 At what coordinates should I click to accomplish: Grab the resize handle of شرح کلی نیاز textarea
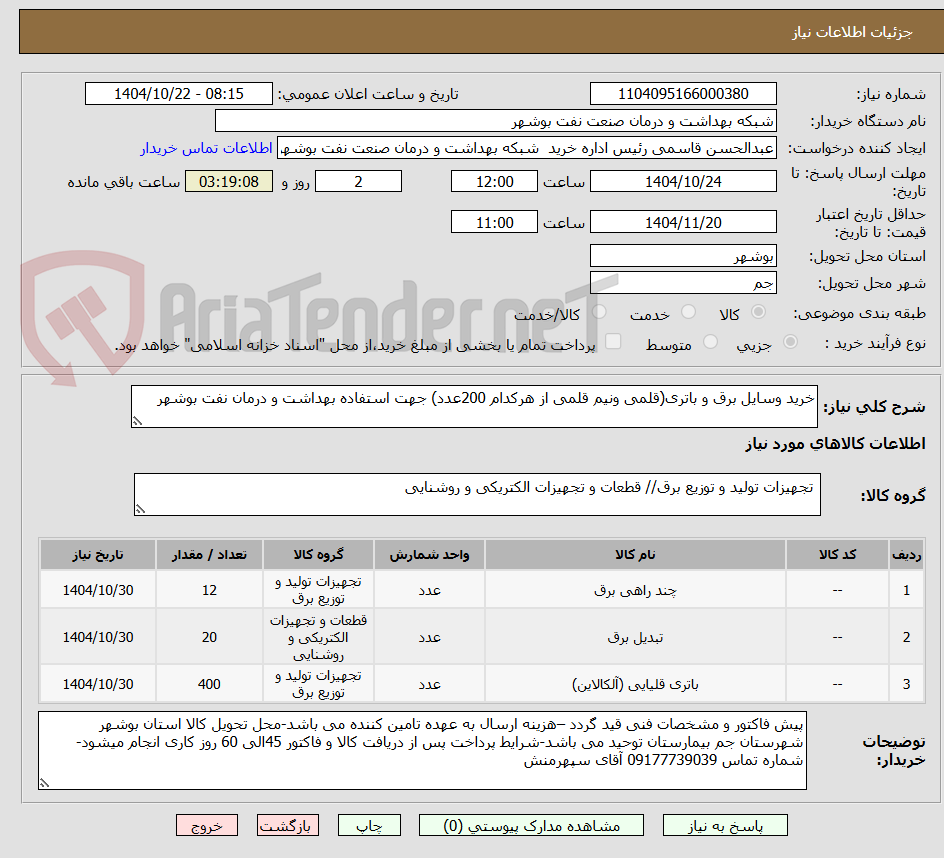(x=137, y=421)
